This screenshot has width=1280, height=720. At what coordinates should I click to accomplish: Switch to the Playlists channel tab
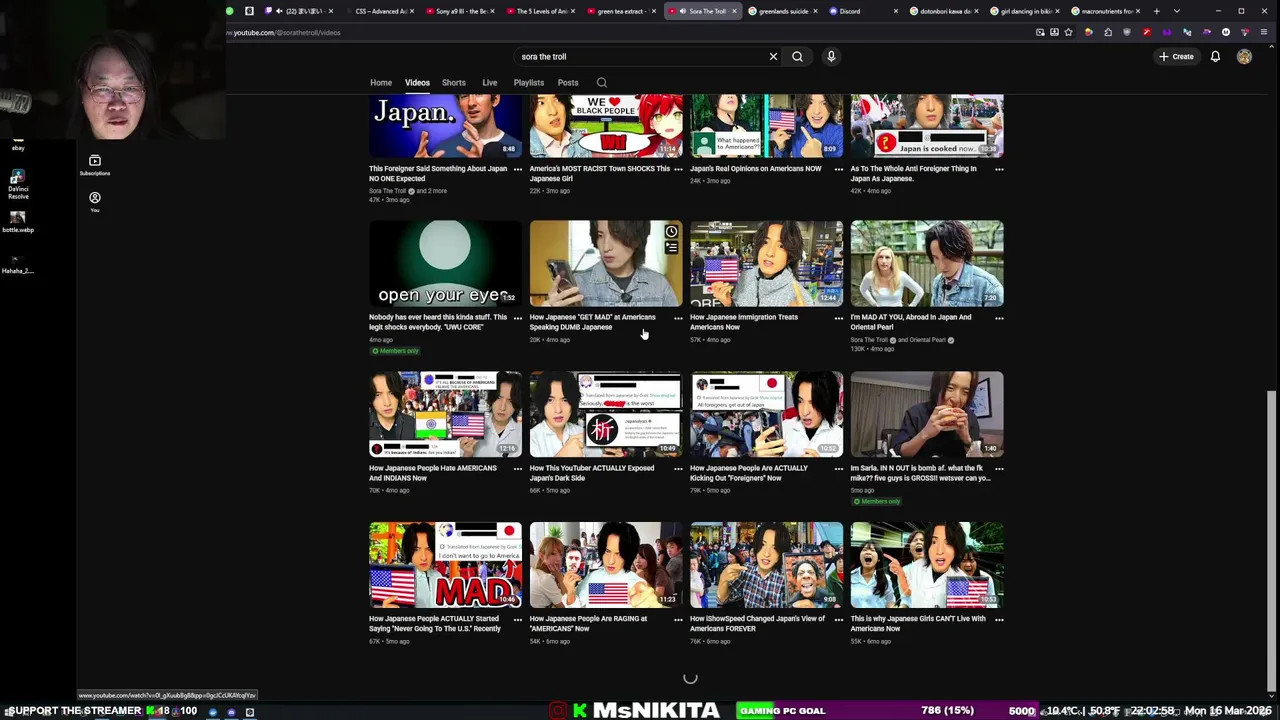[x=528, y=83]
